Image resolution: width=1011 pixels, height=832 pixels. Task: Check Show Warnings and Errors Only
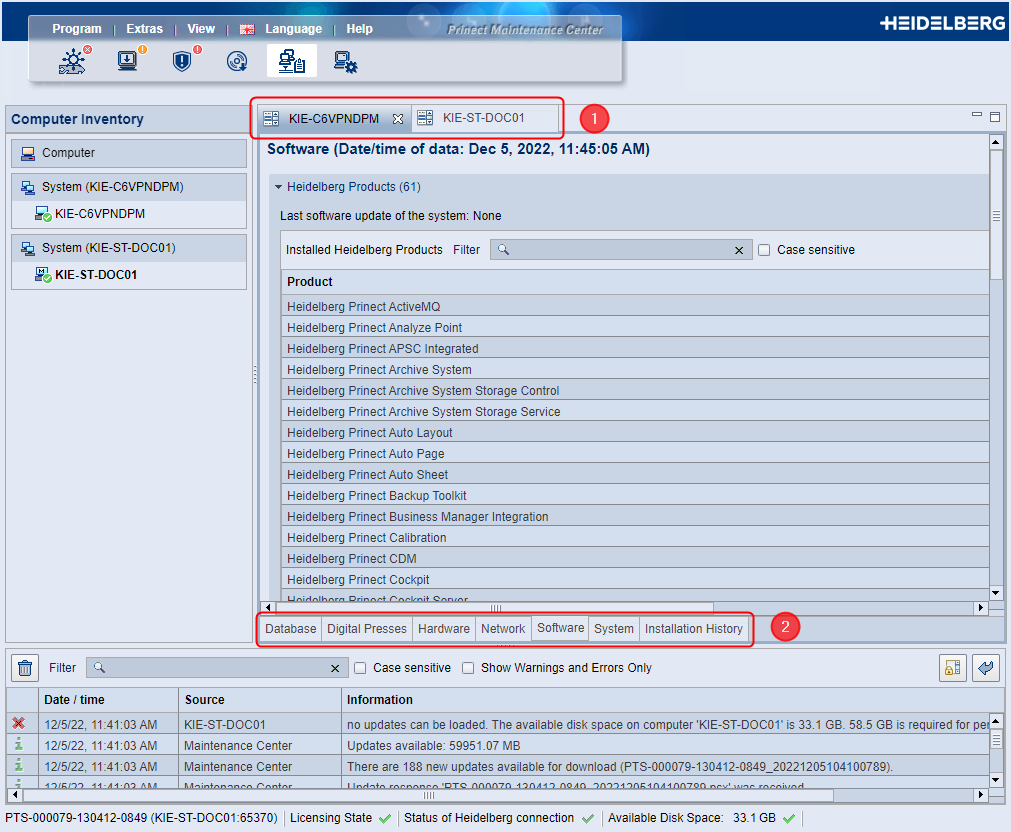[x=469, y=668]
